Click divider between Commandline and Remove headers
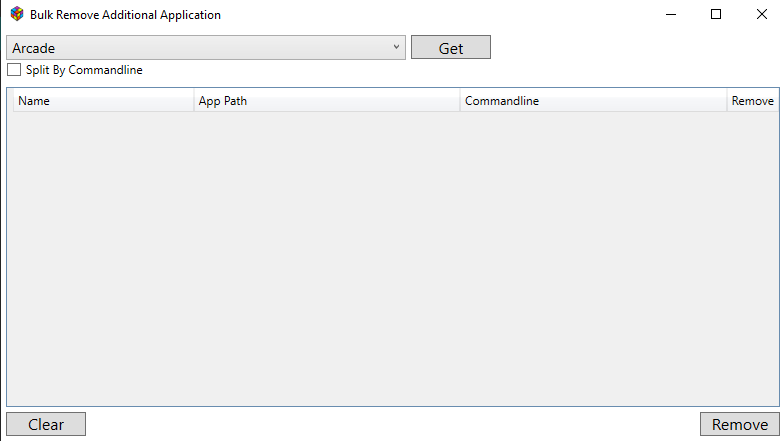This screenshot has height=441, width=784. pos(727,100)
